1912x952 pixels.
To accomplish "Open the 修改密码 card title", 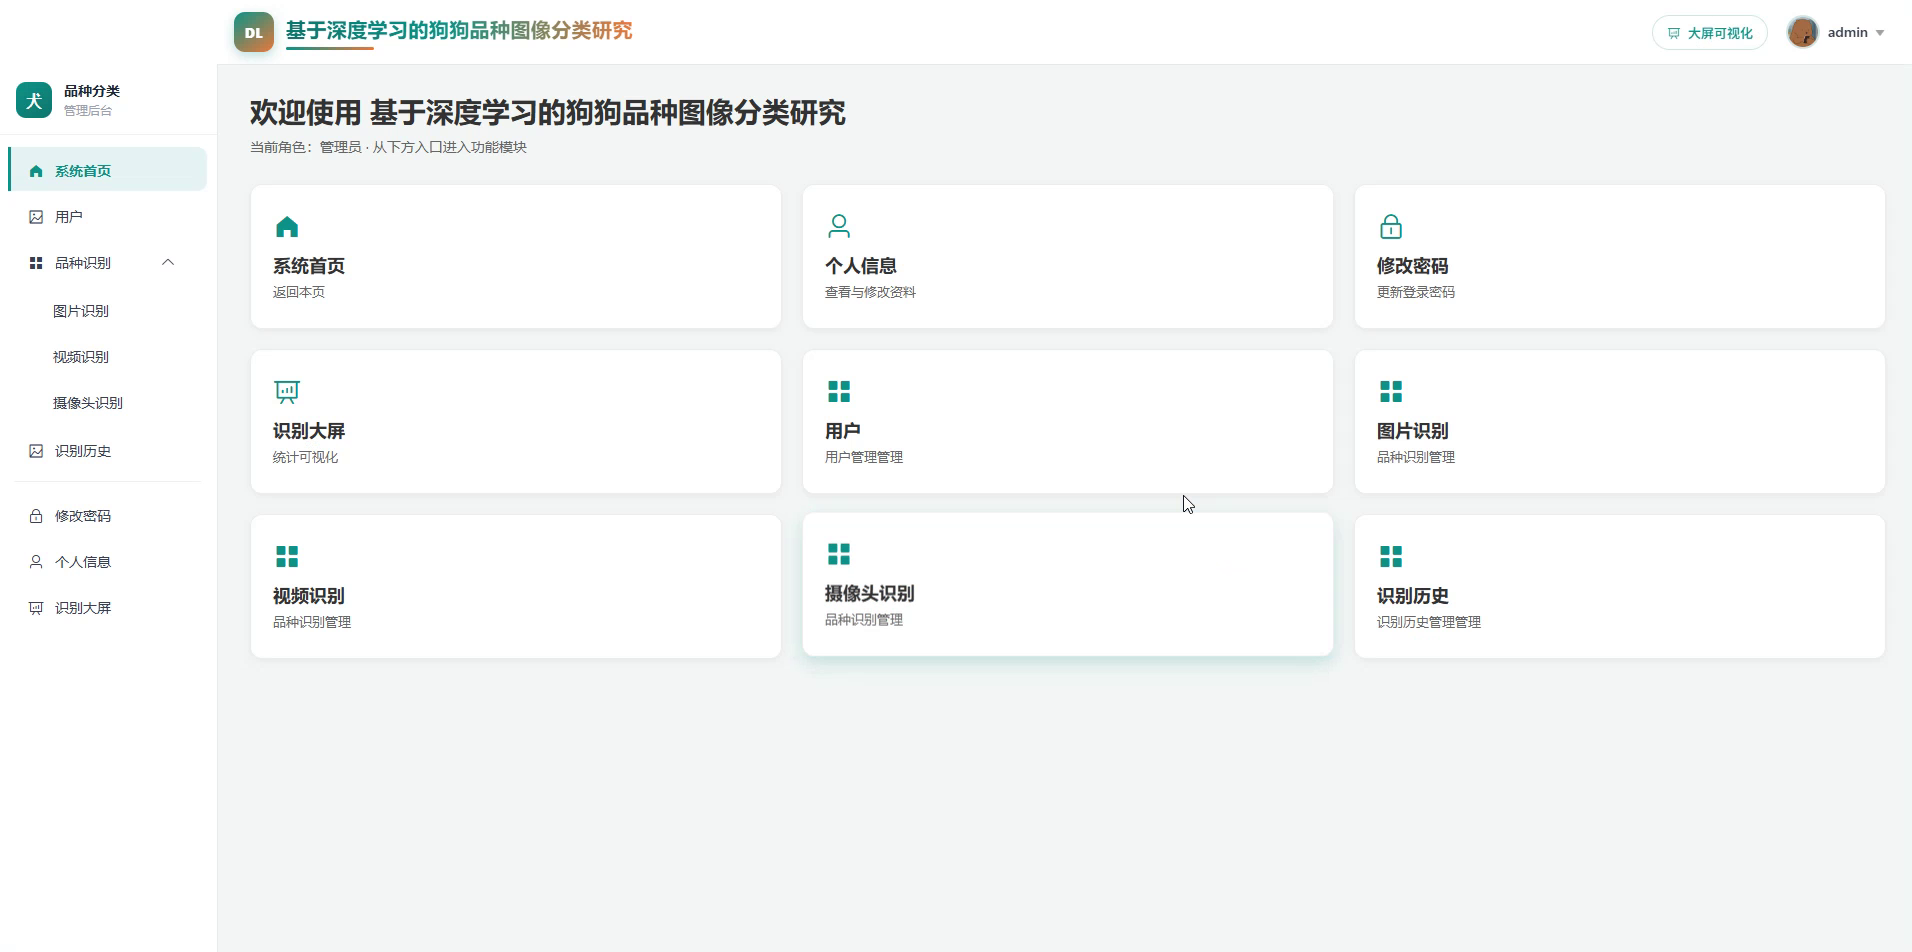I will [x=1413, y=266].
